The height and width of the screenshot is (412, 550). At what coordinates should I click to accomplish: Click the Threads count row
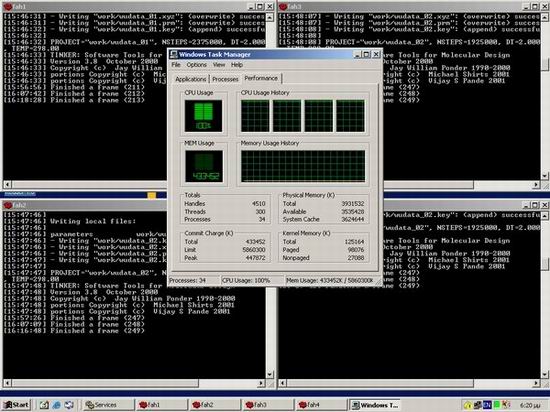click(x=225, y=212)
